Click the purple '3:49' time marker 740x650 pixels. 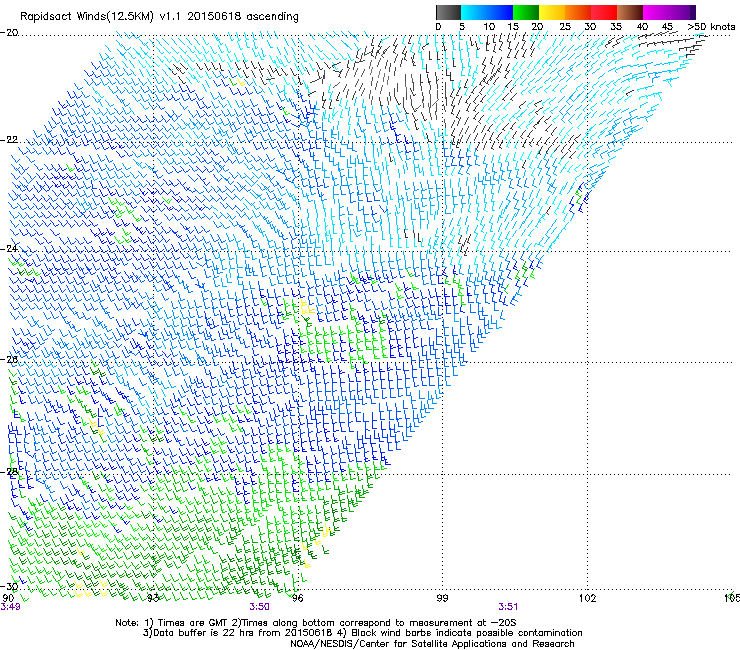pyautogui.click(x=10, y=607)
